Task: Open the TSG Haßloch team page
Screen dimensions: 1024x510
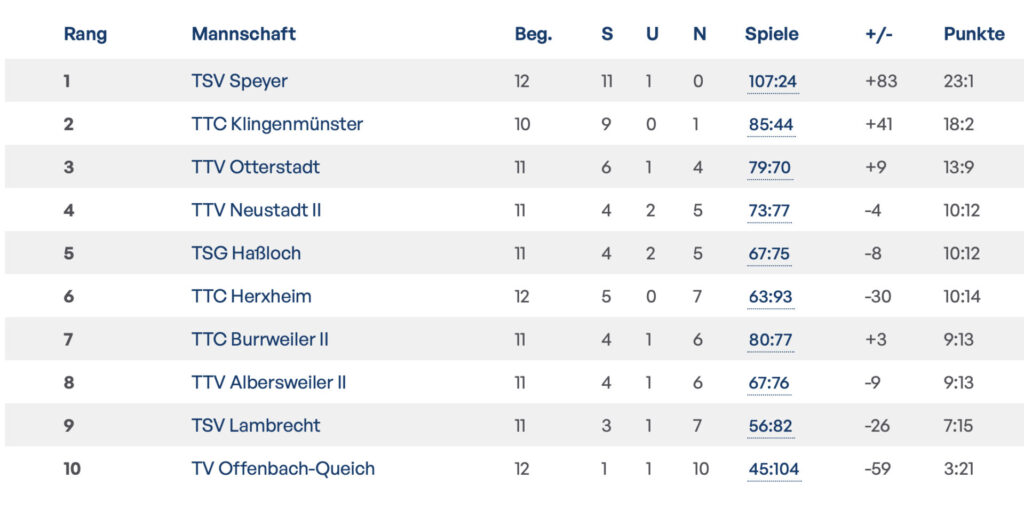Action: click(246, 253)
